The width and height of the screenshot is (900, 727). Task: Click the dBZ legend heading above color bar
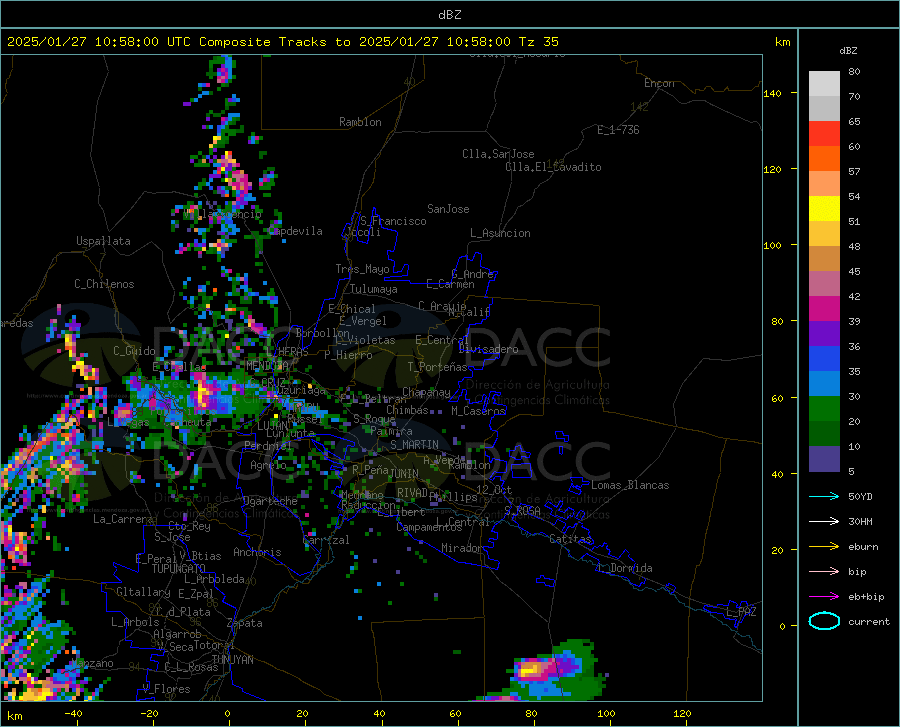click(x=848, y=50)
